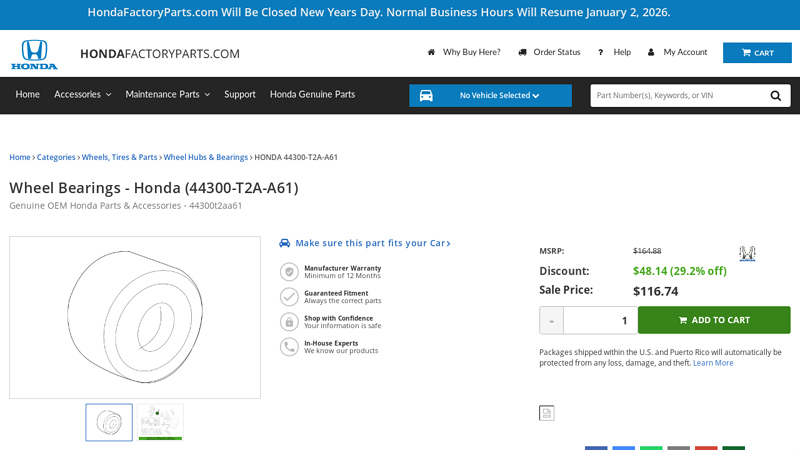The width and height of the screenshot is (800, 450).
Task: Click the Learn More link
Action: (x=713, y=363)
